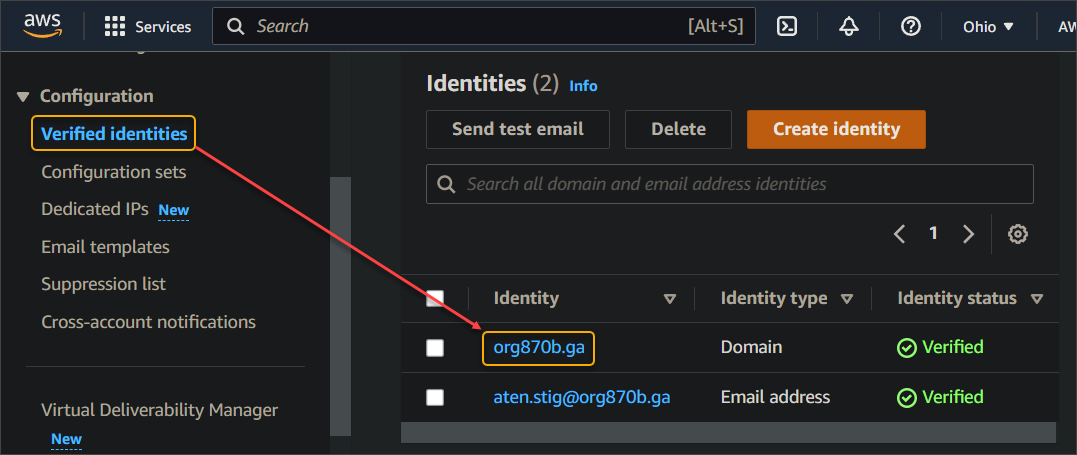
Task: Open the Ohio region dropdown
Action: 988,27
